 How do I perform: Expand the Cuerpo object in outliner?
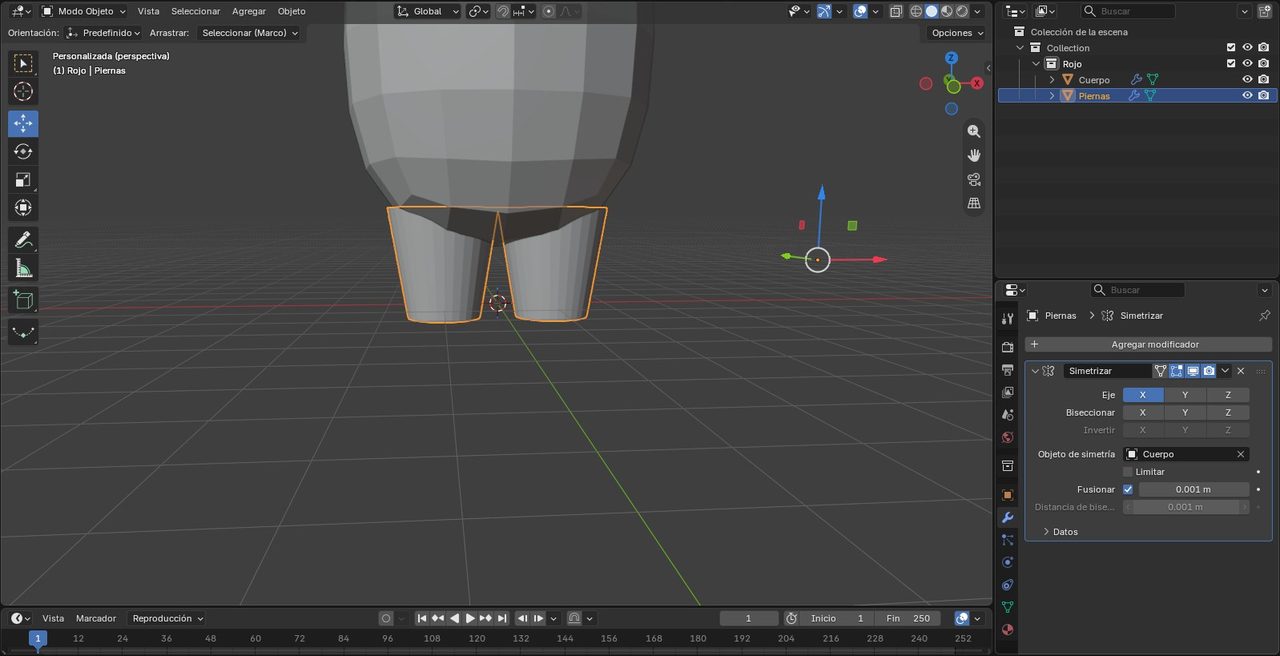click(x=1052, y=80)
